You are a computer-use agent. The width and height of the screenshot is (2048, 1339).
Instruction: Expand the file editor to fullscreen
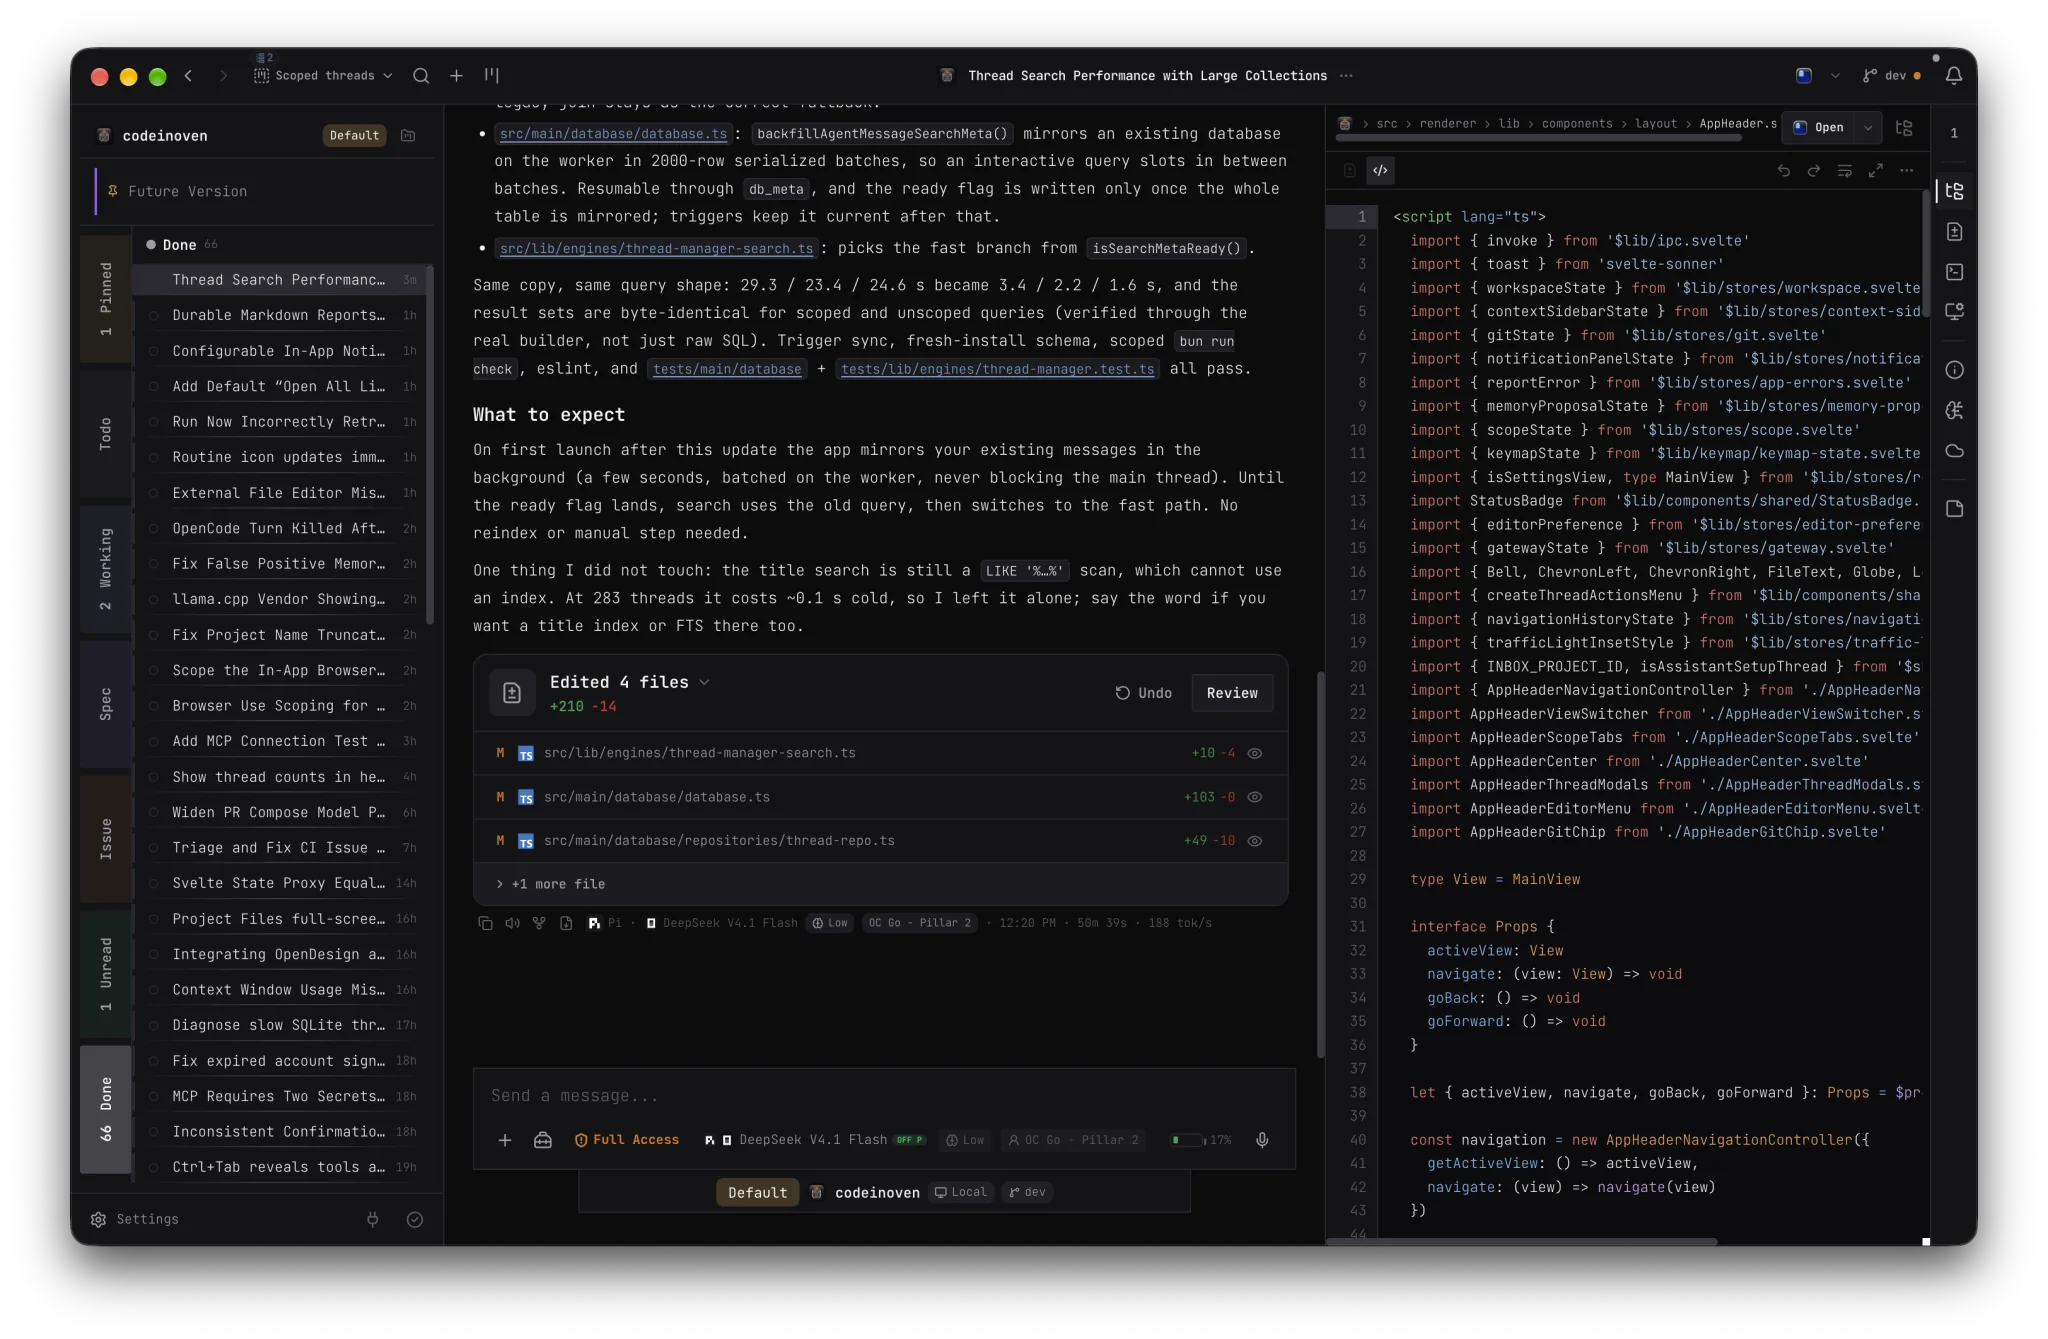(1876, 171)
